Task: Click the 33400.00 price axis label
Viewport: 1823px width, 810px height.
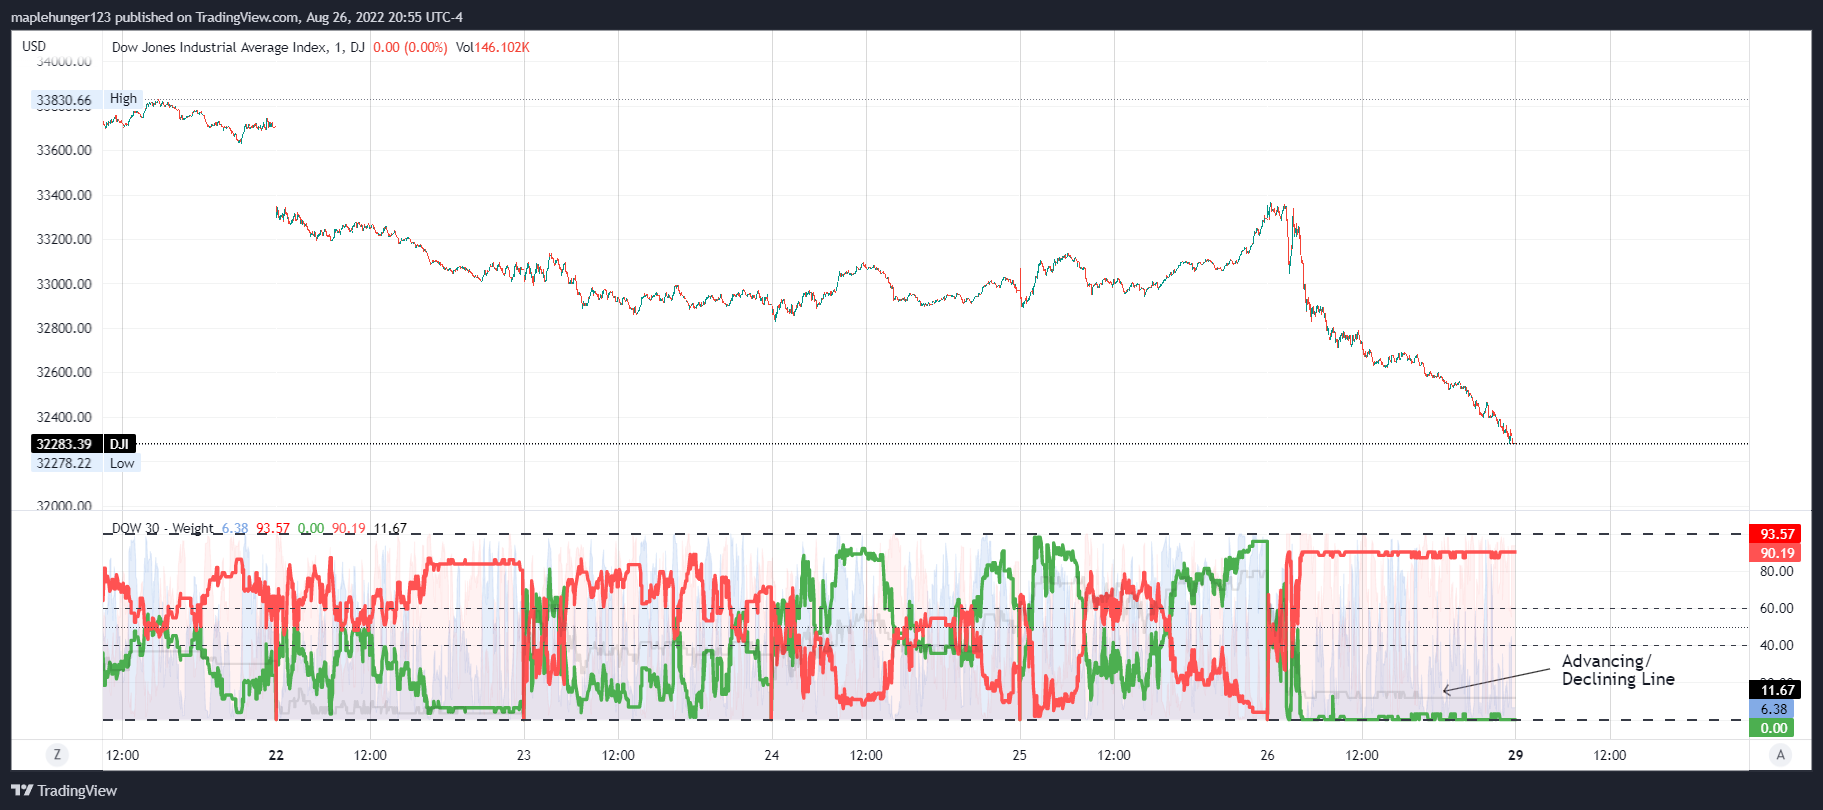Action: [64, 195]
